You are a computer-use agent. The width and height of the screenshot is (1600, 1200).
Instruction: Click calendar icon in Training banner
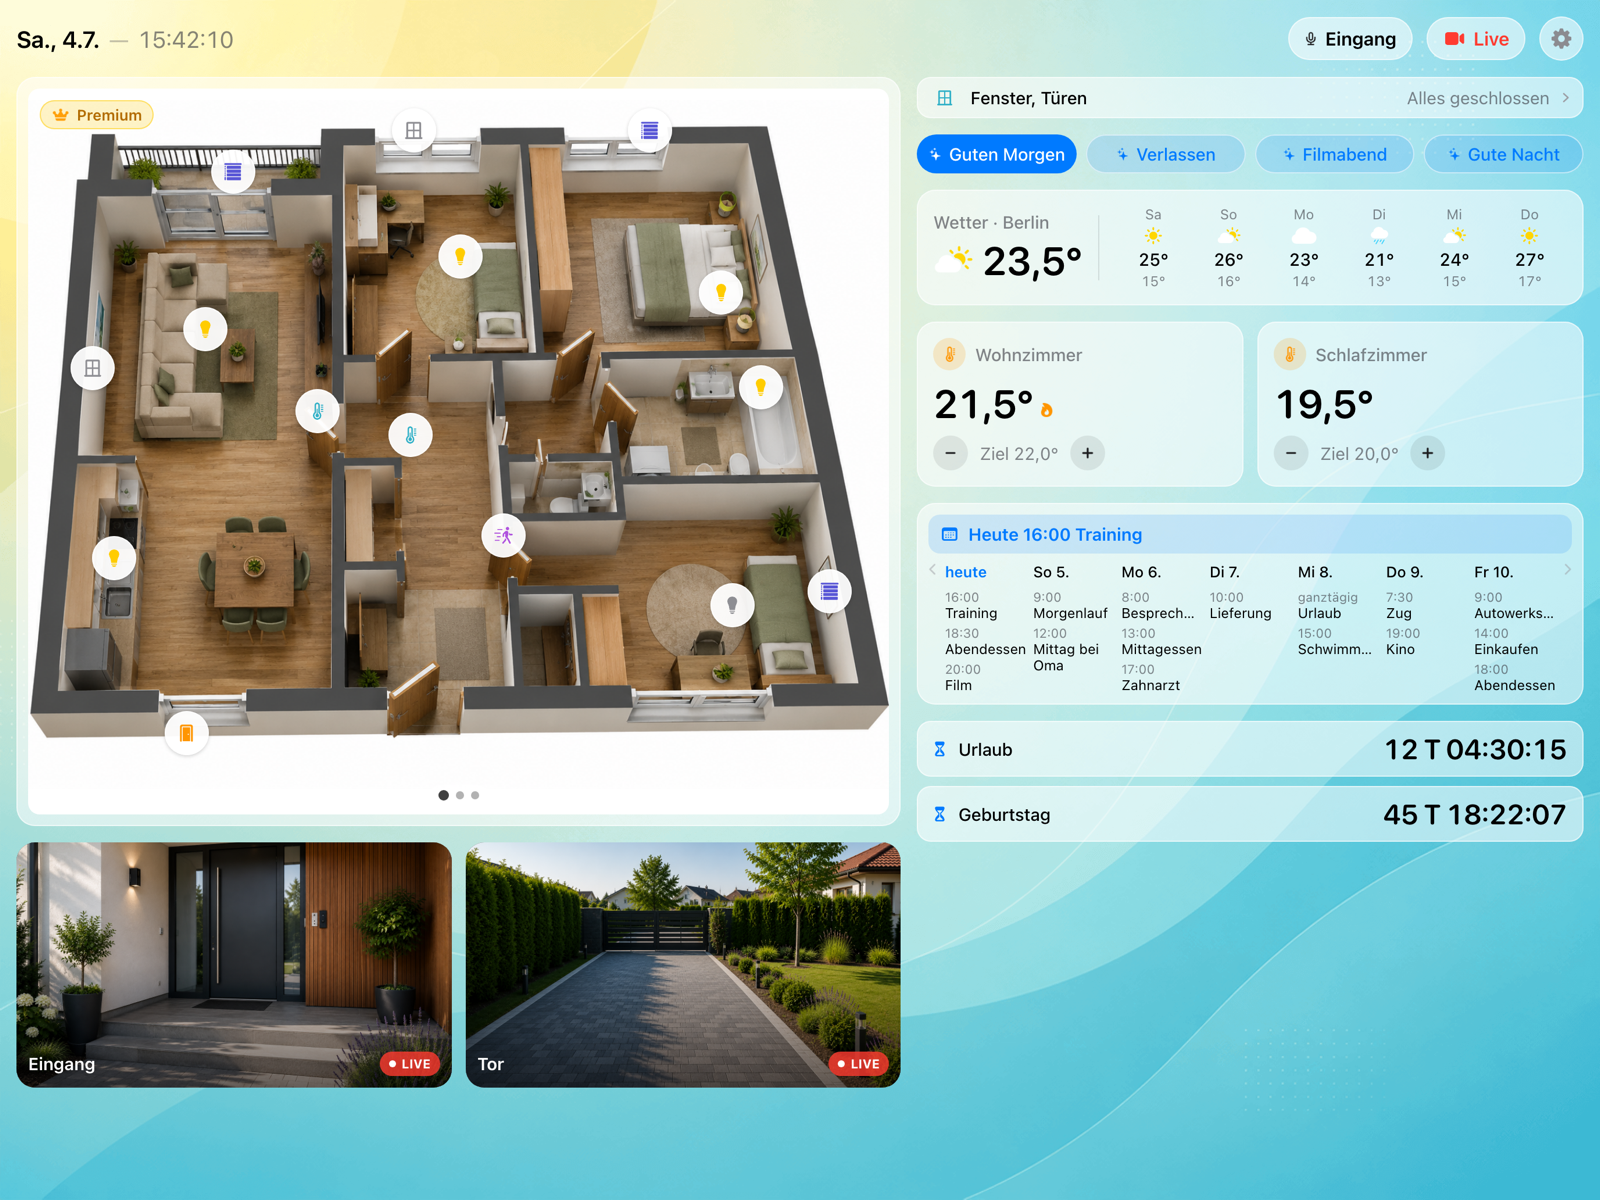click(x=949, y=535)
